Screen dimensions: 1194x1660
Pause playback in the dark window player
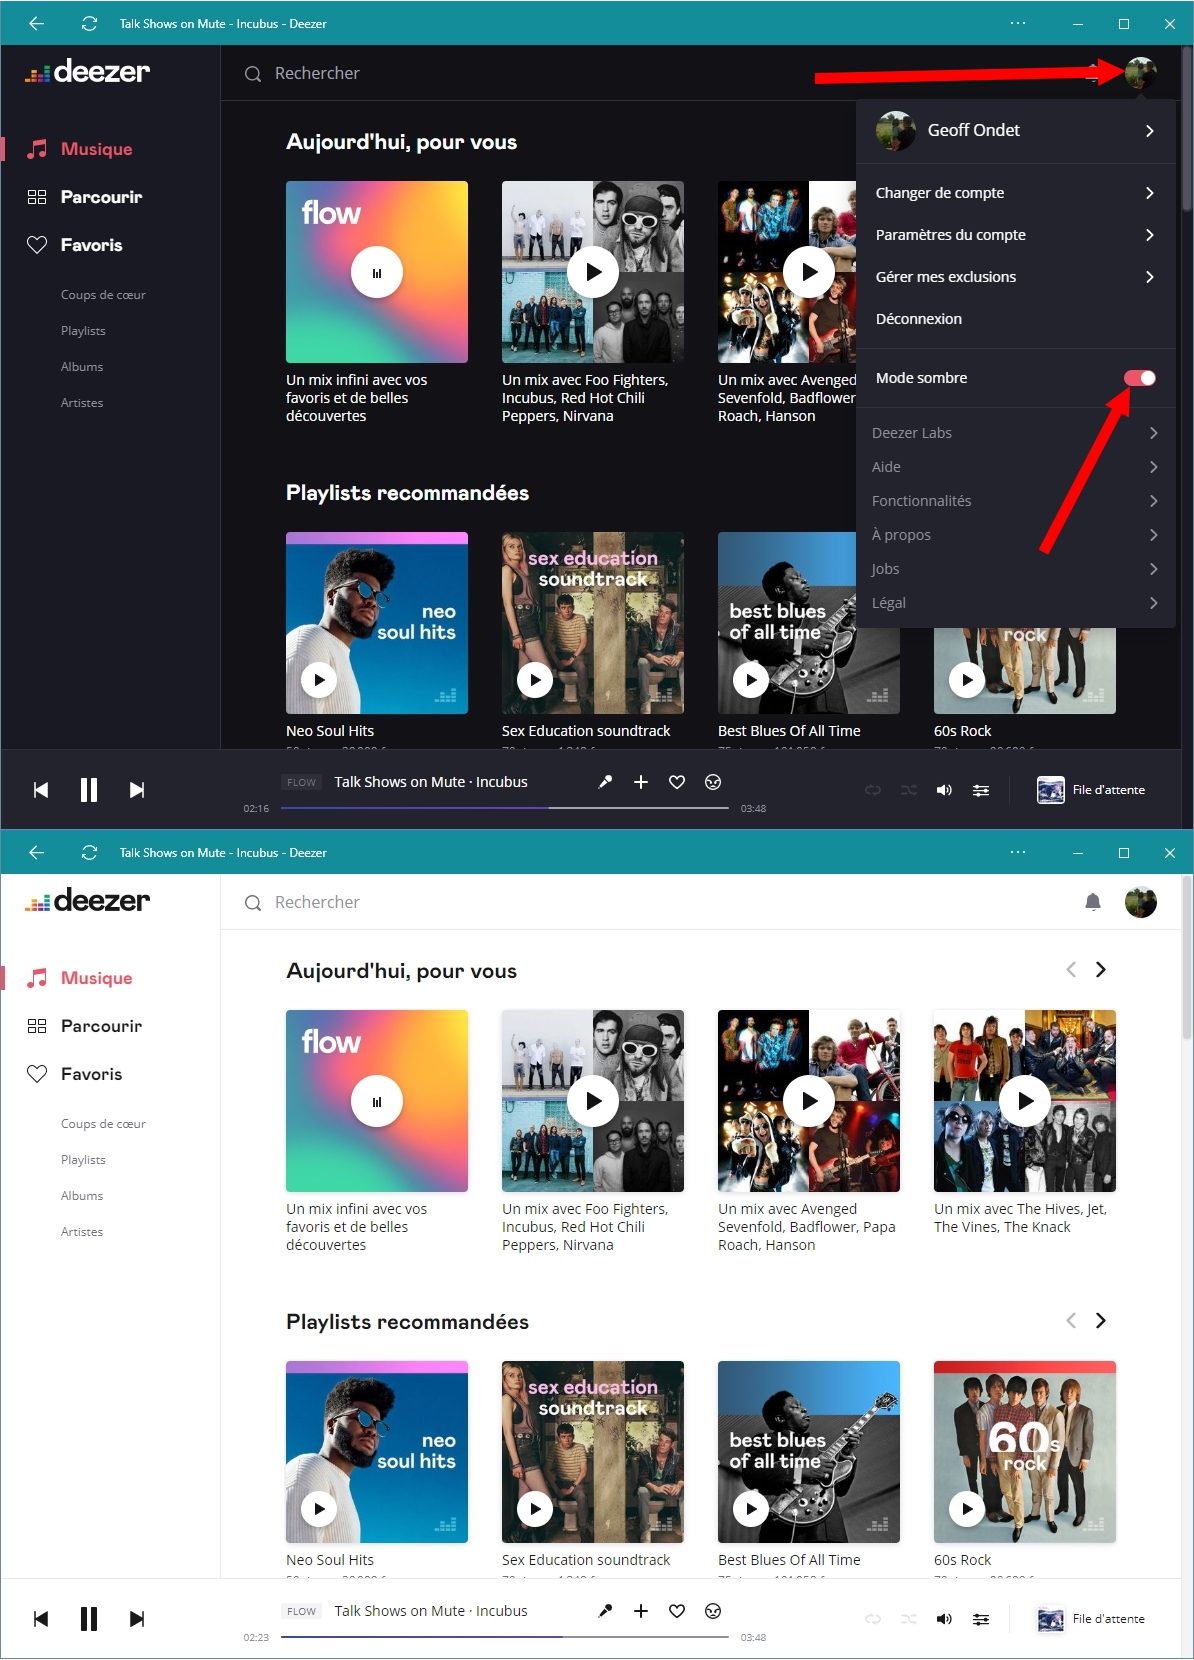coord(89,790)
